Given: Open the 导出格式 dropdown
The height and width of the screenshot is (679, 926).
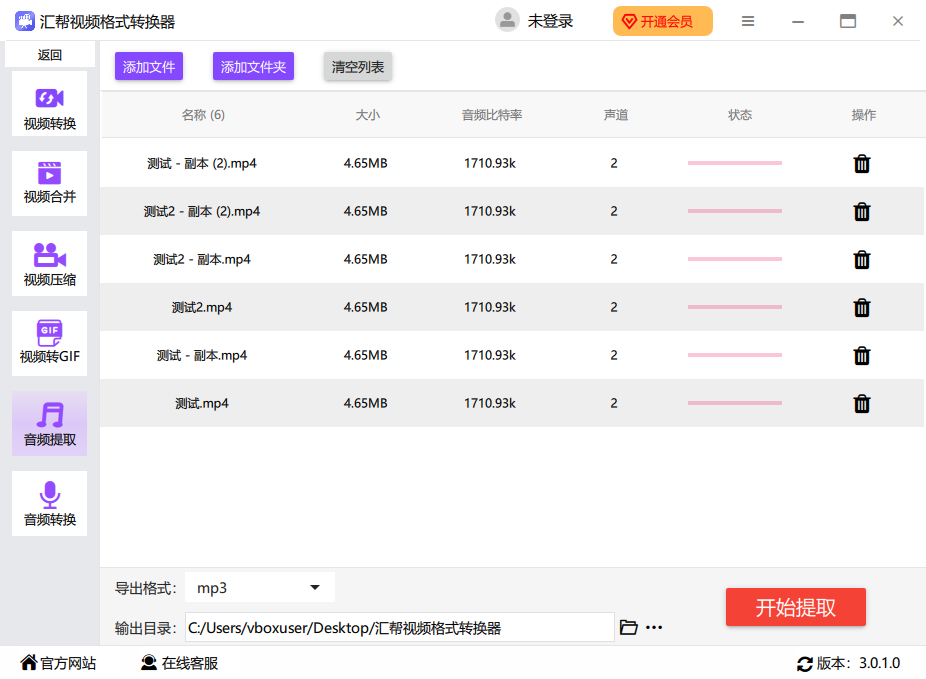Looking at the screenshot, I should pos(259,588).
